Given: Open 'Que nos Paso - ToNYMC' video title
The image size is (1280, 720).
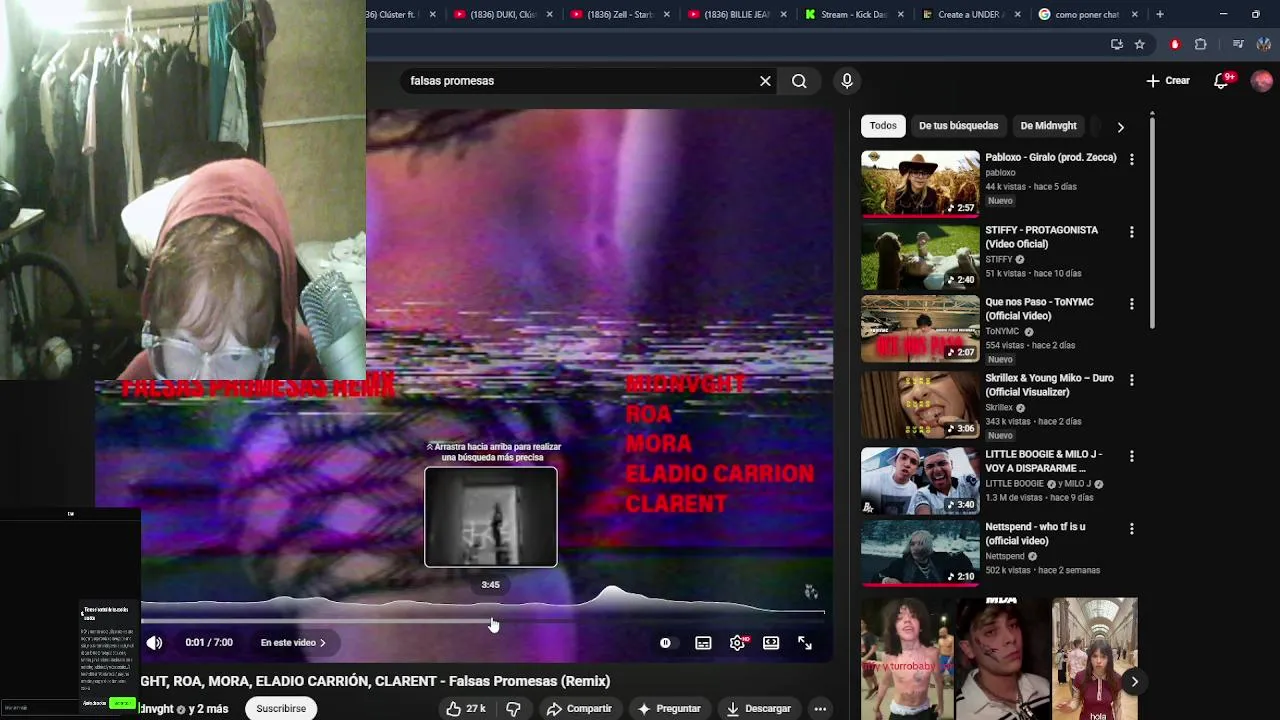Looking at the screenshot, I should (1039, 309).
